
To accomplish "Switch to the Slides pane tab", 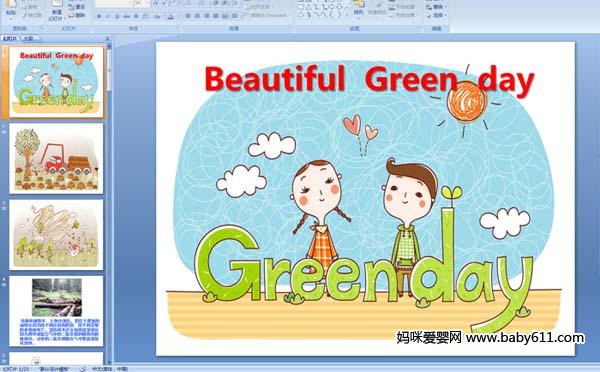I will 11,38.
